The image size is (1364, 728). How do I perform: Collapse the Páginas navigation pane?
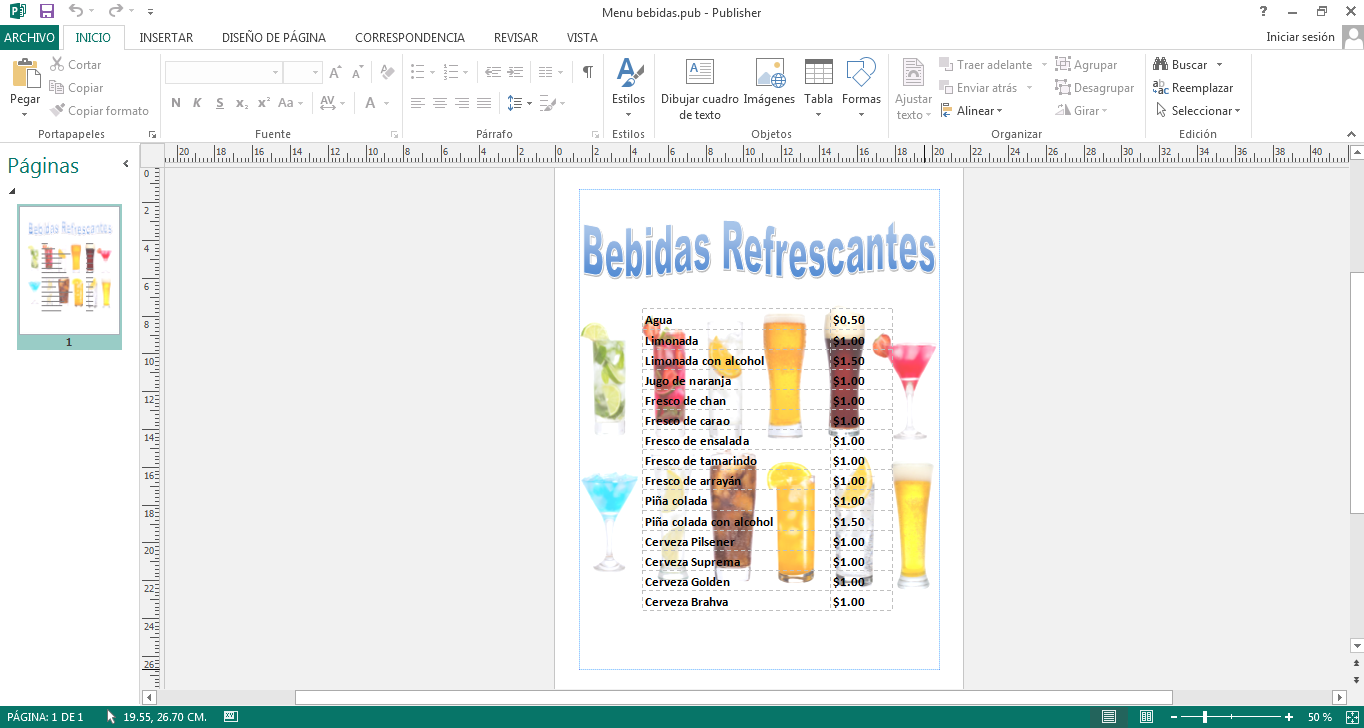click(x=126, y=164)
